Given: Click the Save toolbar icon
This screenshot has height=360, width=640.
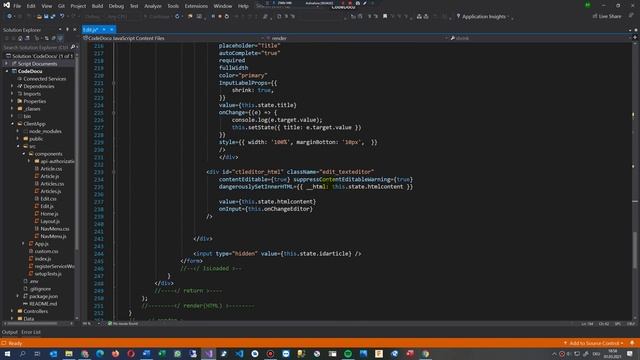Looking at the screenshot, I should [x=46, y=16].
